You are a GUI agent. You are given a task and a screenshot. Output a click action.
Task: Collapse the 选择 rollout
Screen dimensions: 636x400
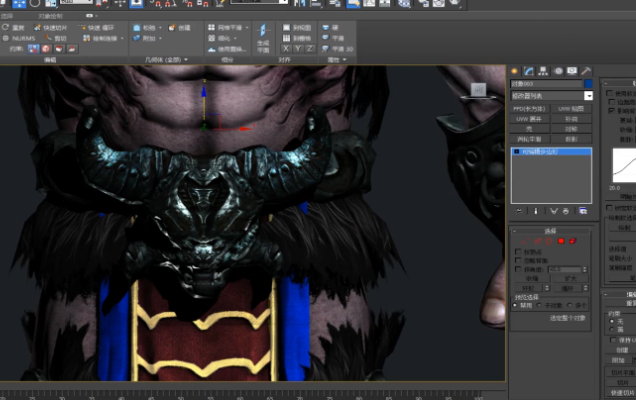551,230
